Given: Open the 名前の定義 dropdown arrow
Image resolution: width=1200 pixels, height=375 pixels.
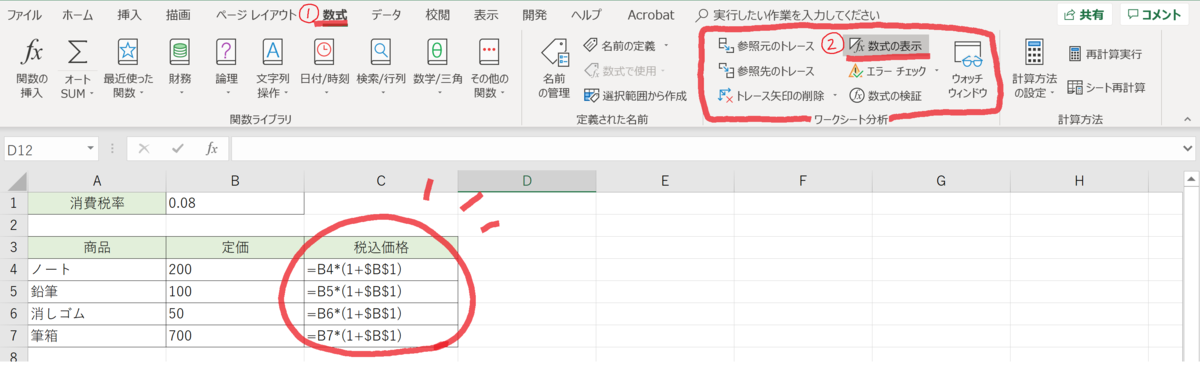Looking at the screenshot, I should [x=666, y=46].
